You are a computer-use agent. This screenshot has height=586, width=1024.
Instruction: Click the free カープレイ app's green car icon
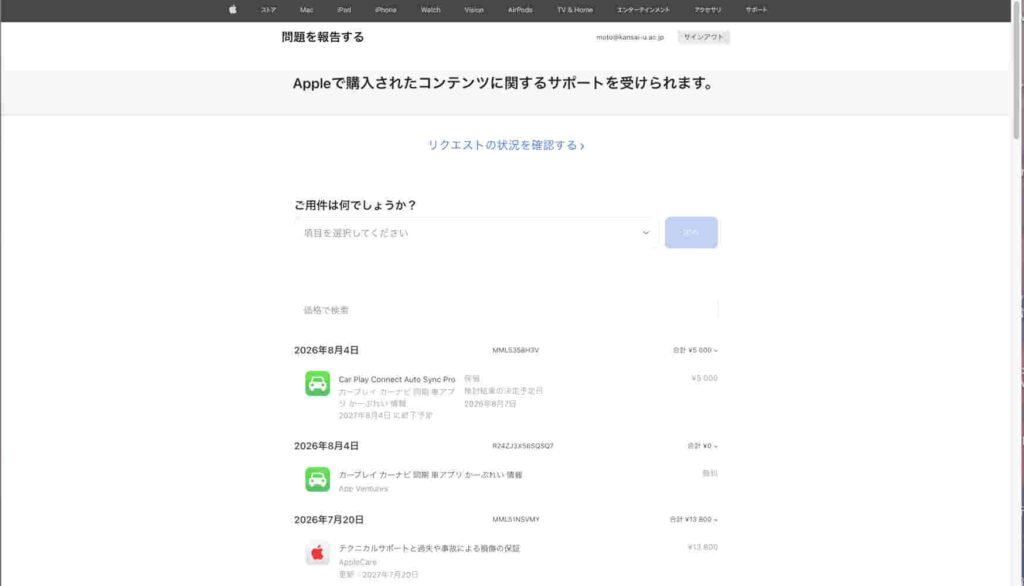pos(317,479)
